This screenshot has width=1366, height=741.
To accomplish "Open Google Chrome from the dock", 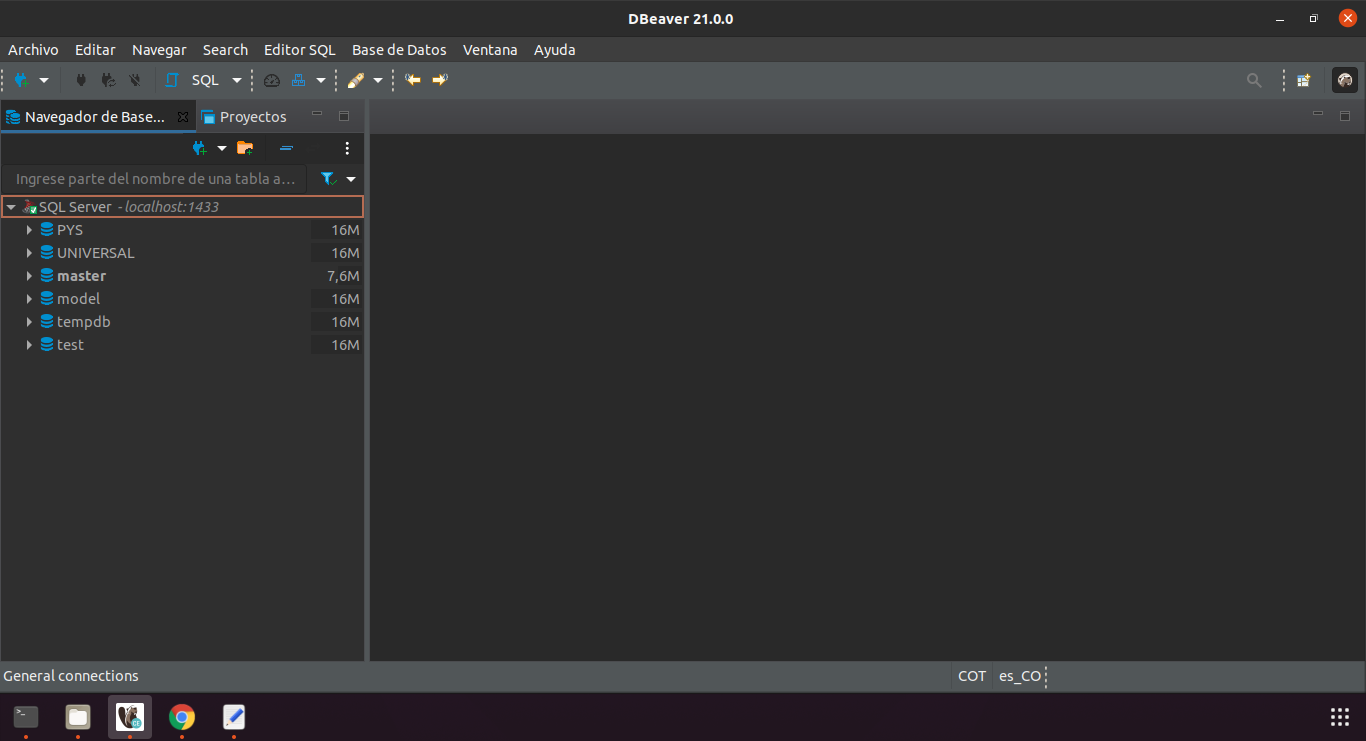I will click(181, 717).
